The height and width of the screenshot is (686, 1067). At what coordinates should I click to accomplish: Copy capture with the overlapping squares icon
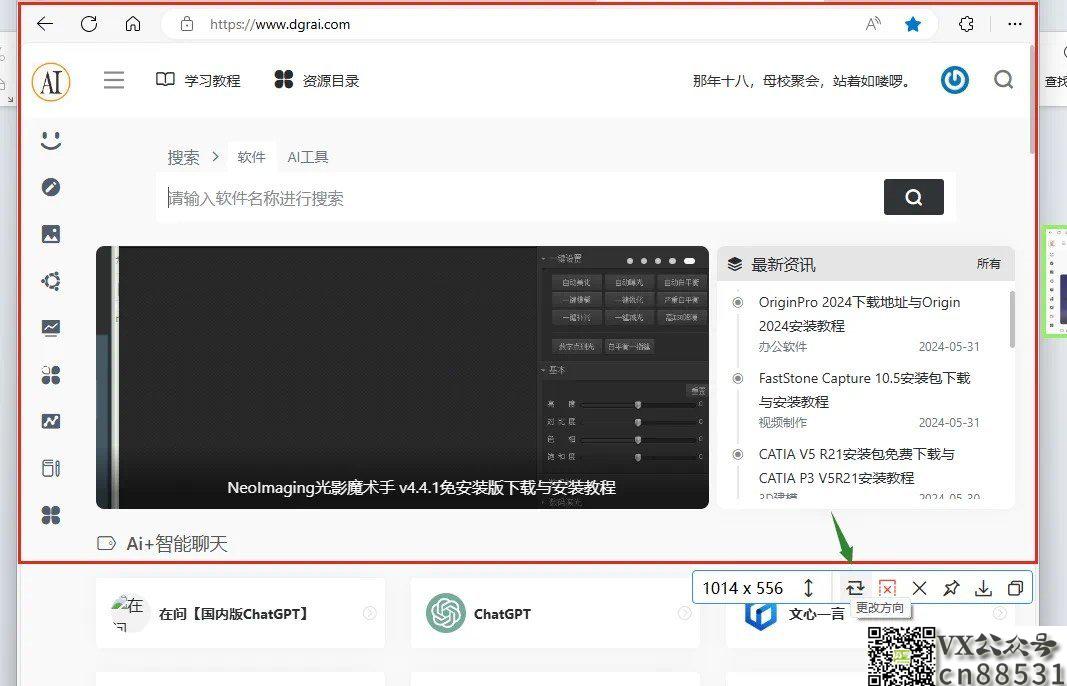1015,588
